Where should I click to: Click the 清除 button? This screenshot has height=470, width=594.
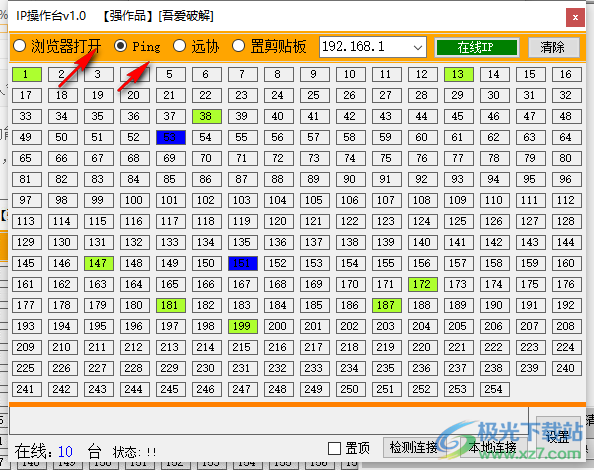pos(553,47)
